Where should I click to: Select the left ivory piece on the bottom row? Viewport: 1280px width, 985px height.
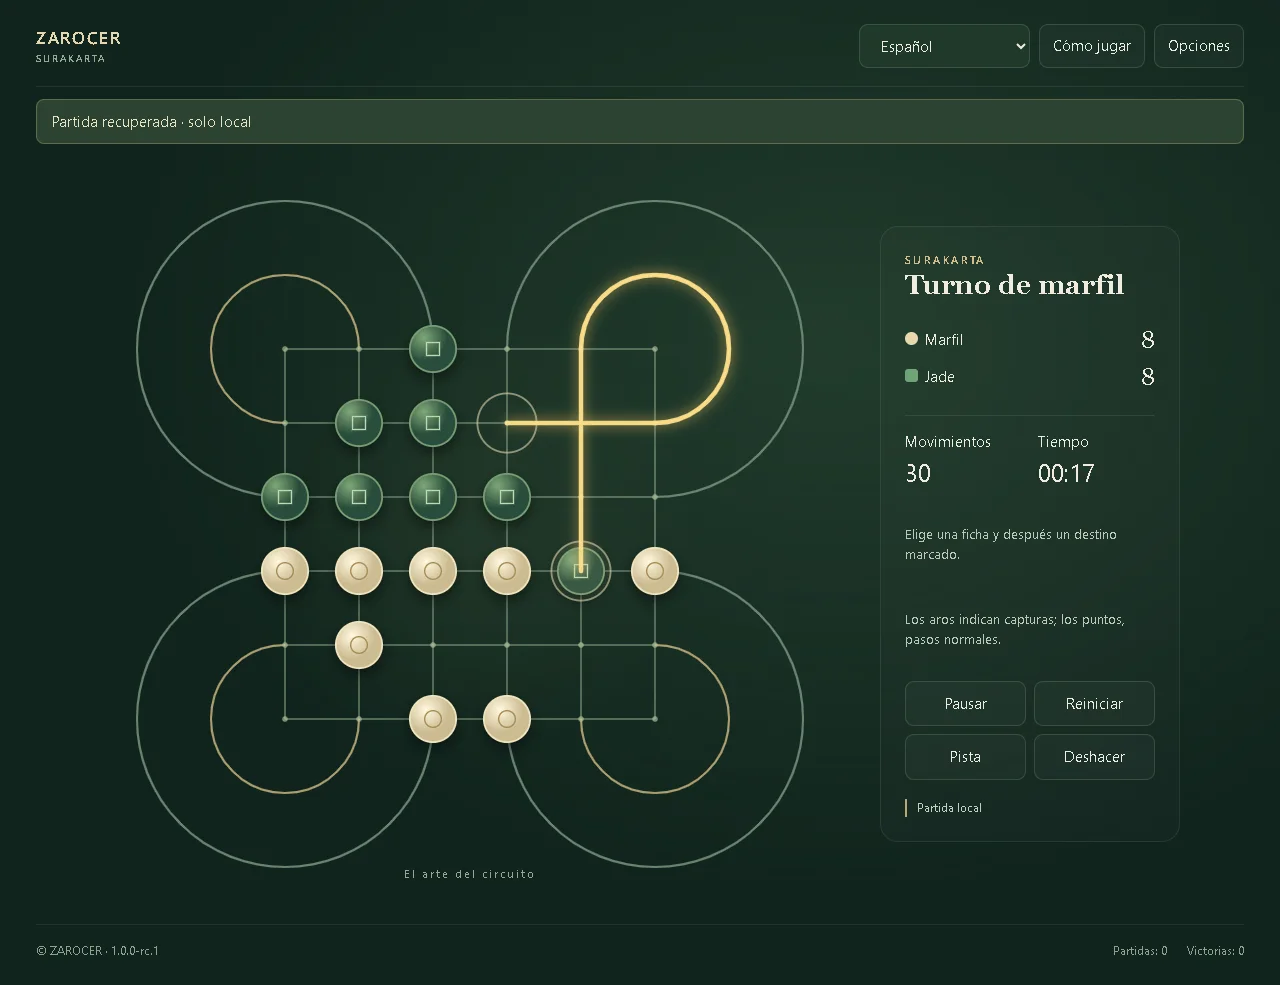(x=433, y=719)
